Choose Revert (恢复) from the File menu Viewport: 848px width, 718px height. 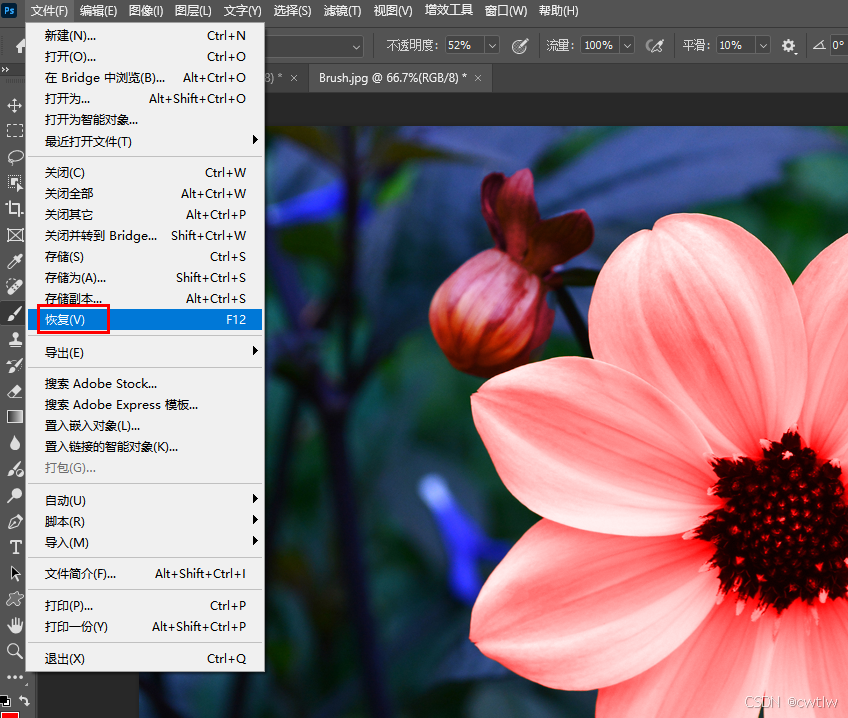[x=145, y=320]
